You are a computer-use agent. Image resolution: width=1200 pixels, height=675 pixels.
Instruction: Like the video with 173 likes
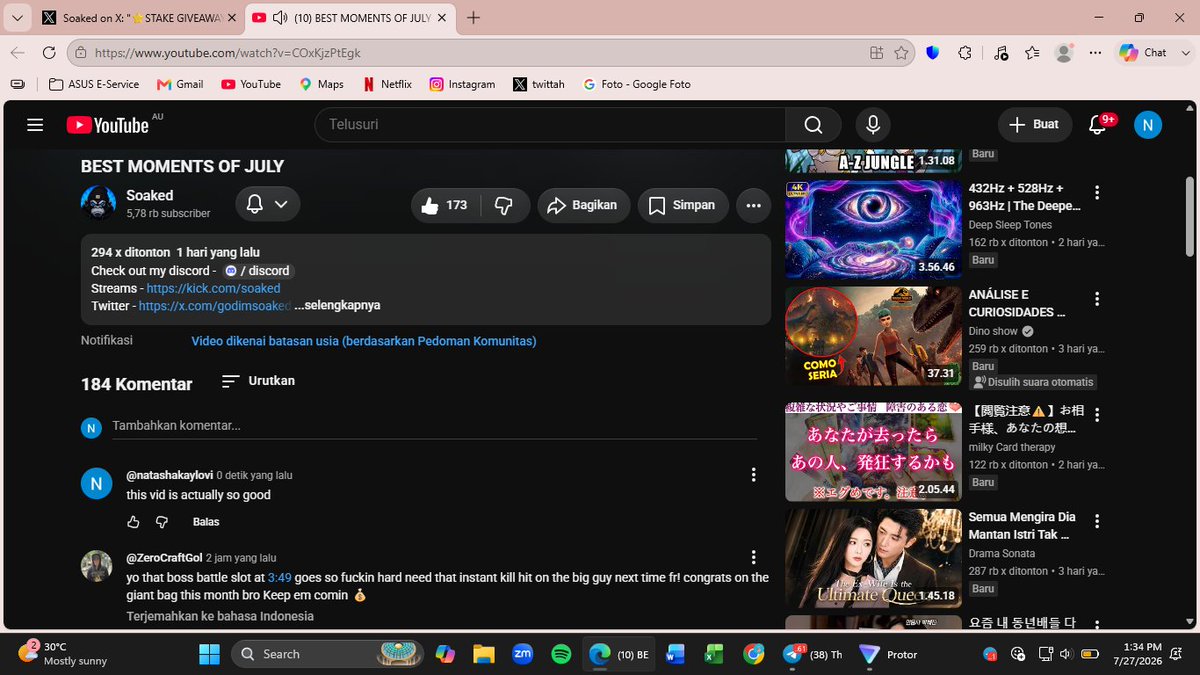click(445, 205)
